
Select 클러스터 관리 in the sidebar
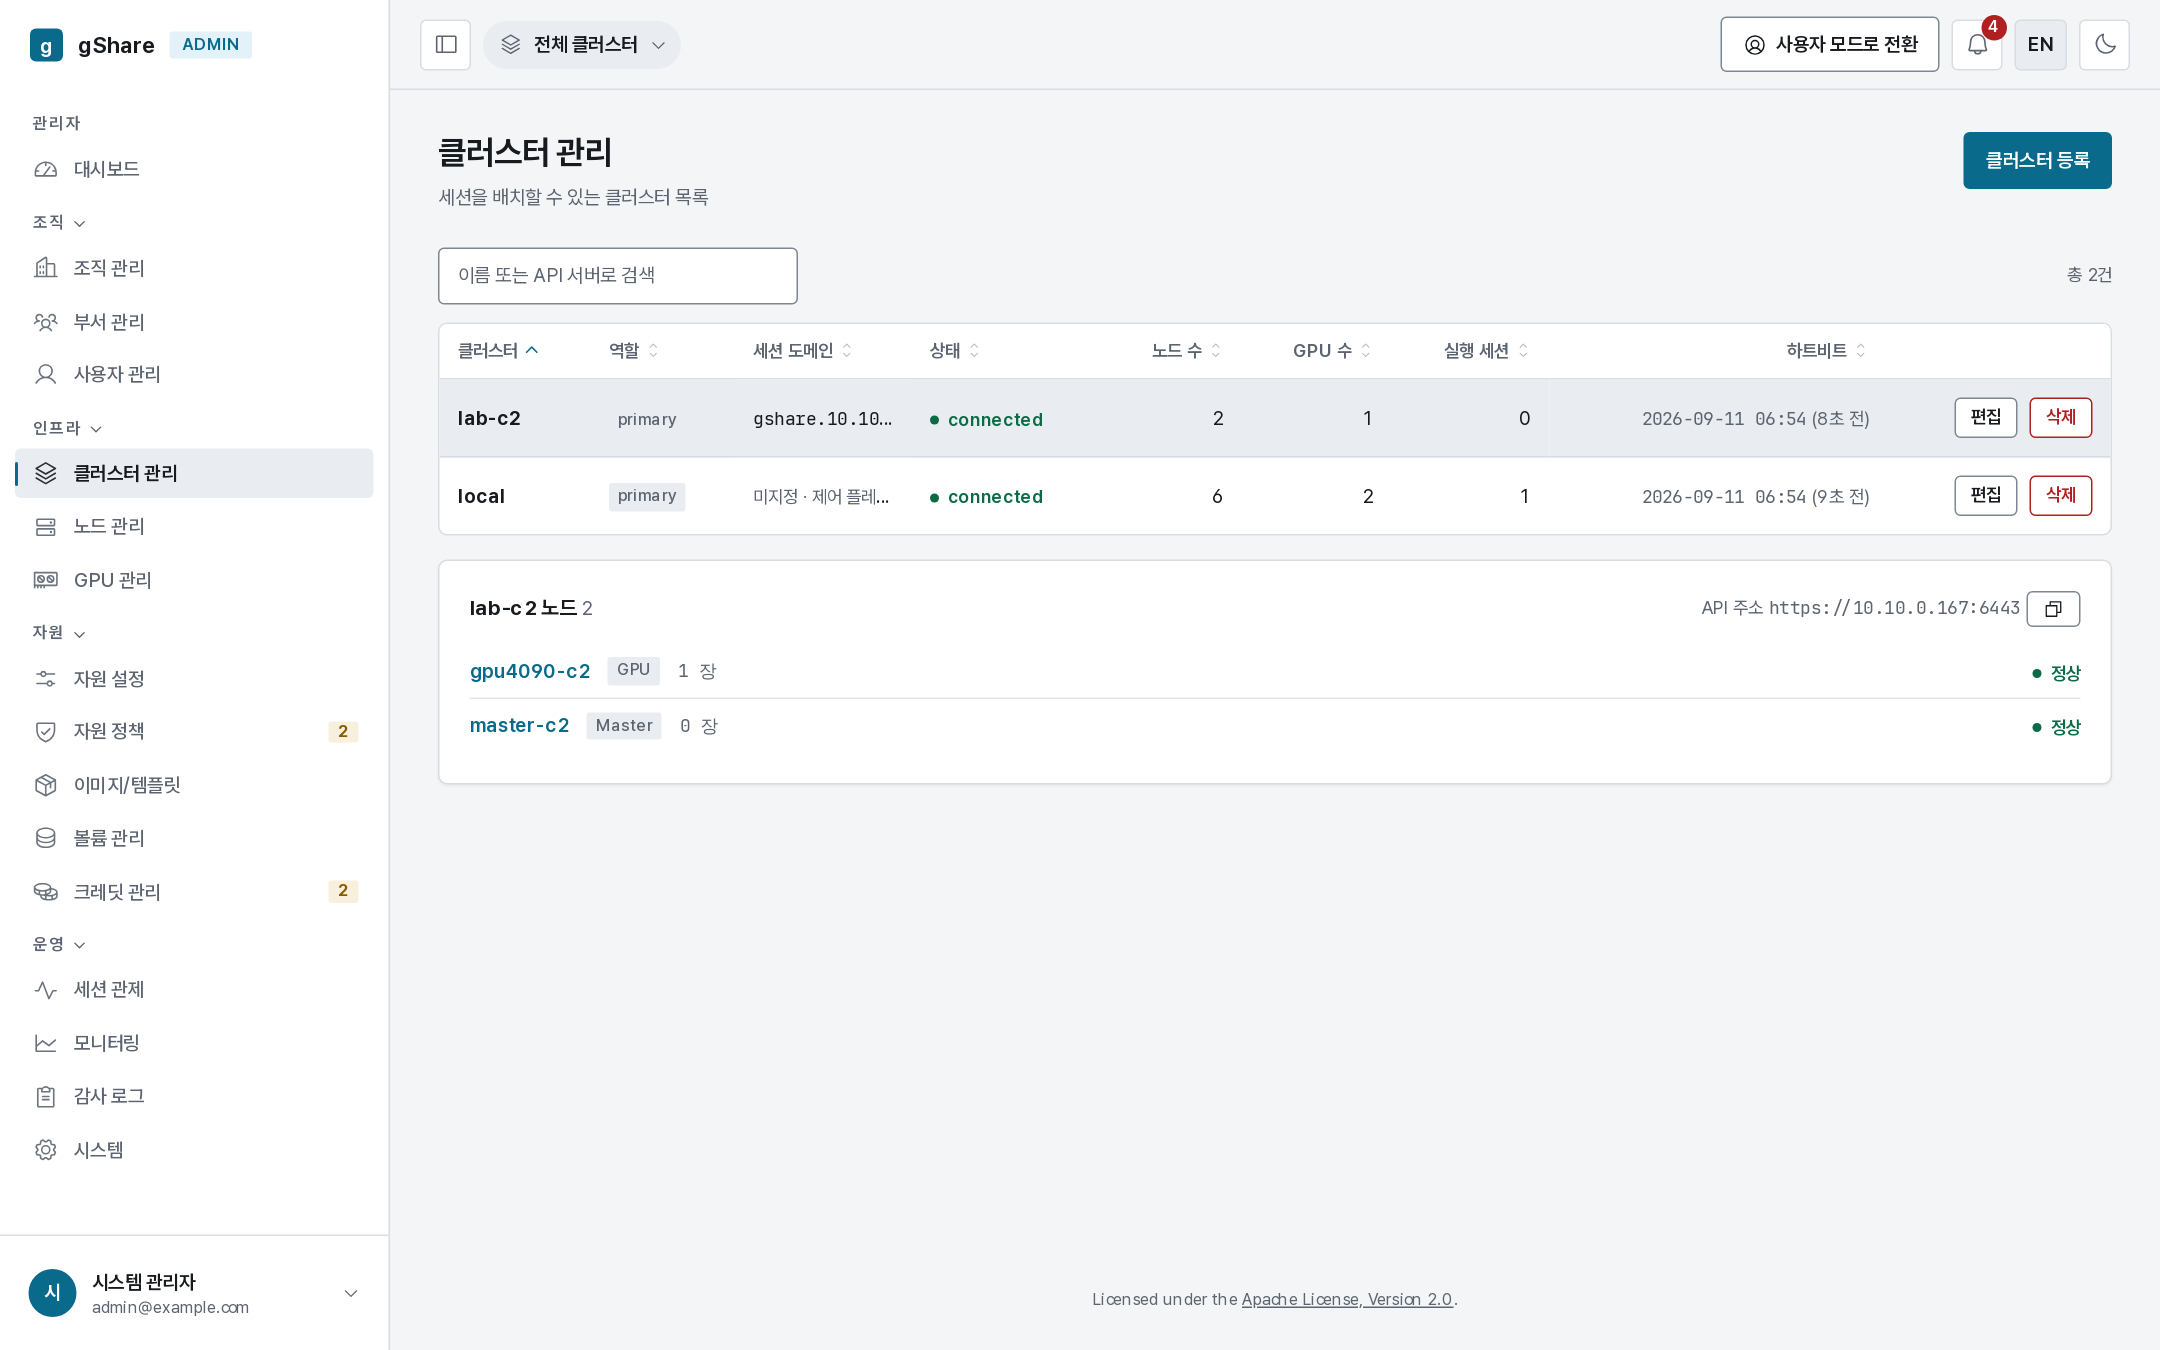tap(194, 473)
